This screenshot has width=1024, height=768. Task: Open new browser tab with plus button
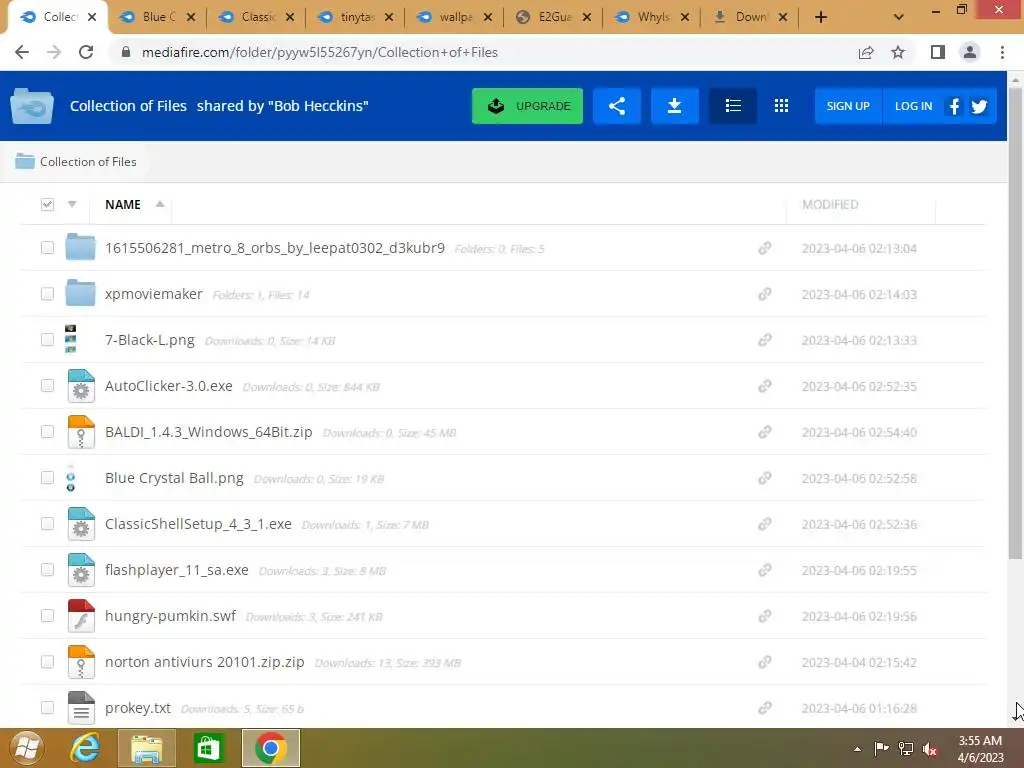tap(821, 17)
